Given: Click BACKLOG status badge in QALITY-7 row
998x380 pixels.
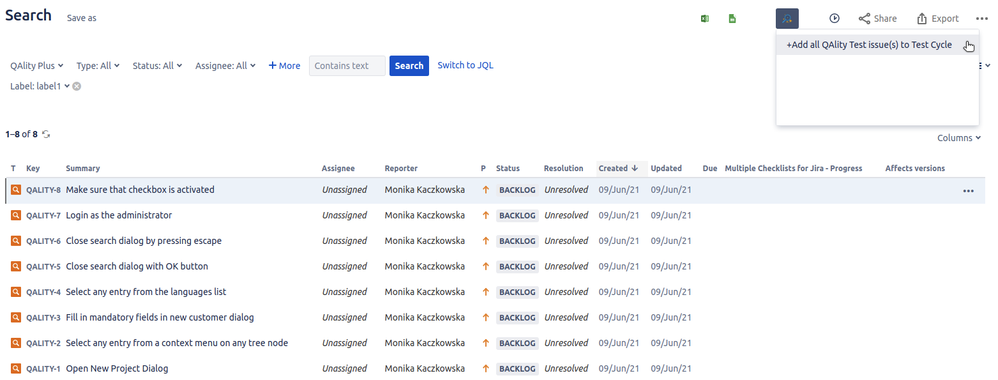Looking at the screenshot, I should tap(517, 216).
